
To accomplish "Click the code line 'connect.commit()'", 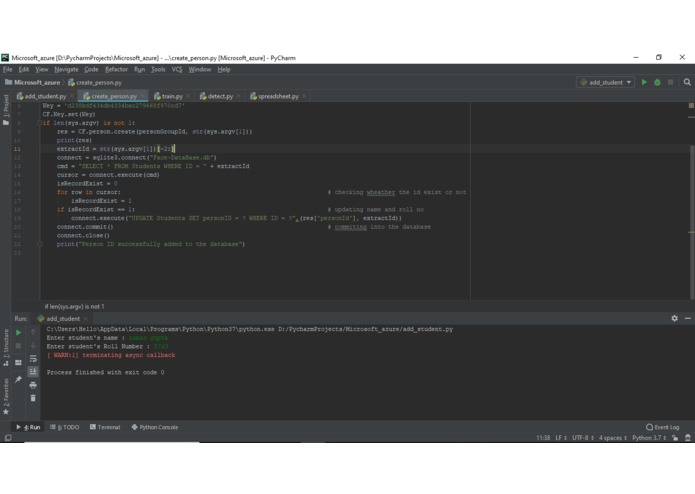I will 85,227.
